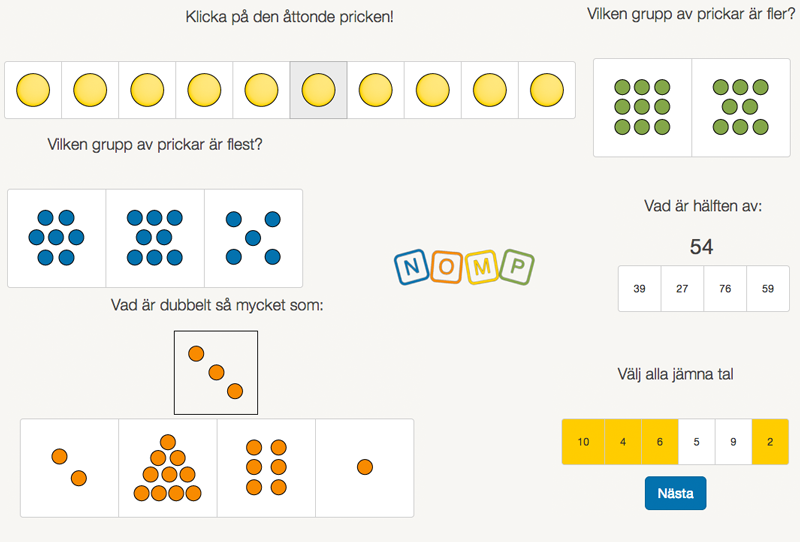
Task: Click the first yellow dot in the row
Action: point(33,90)
